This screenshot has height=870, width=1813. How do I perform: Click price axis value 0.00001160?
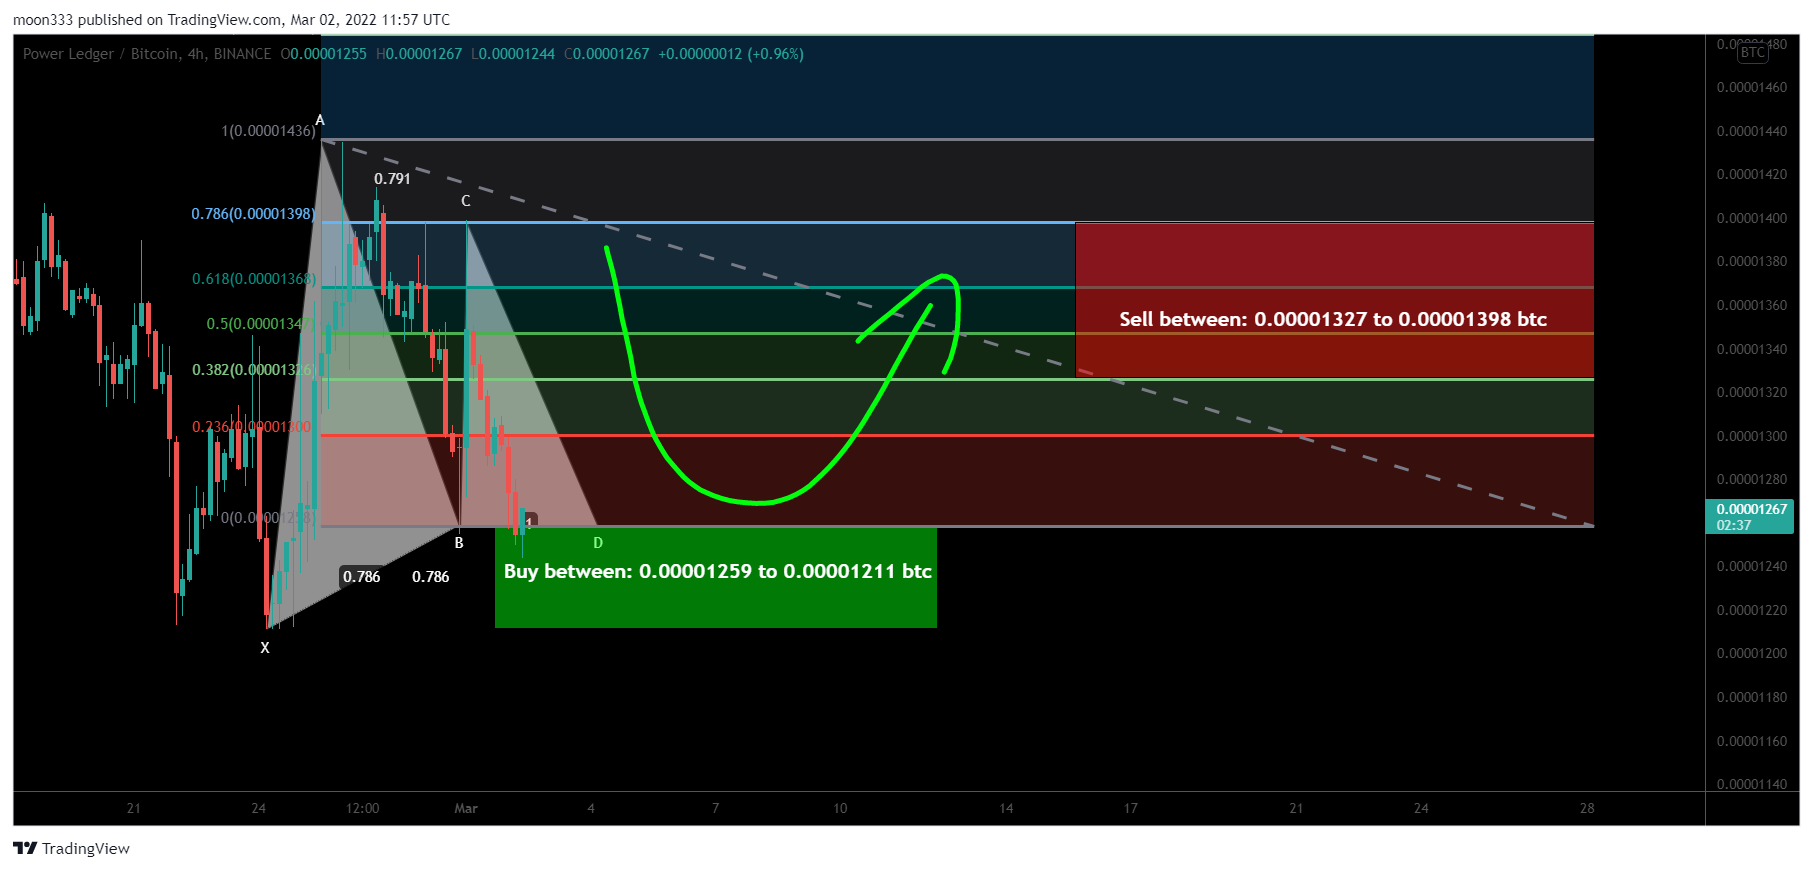[1752, 742]
